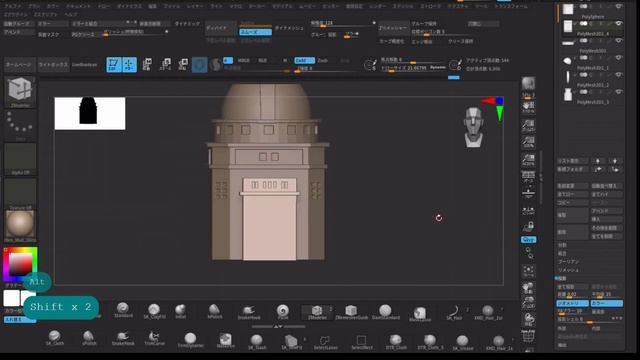Activate the Draw mode button

129,64
